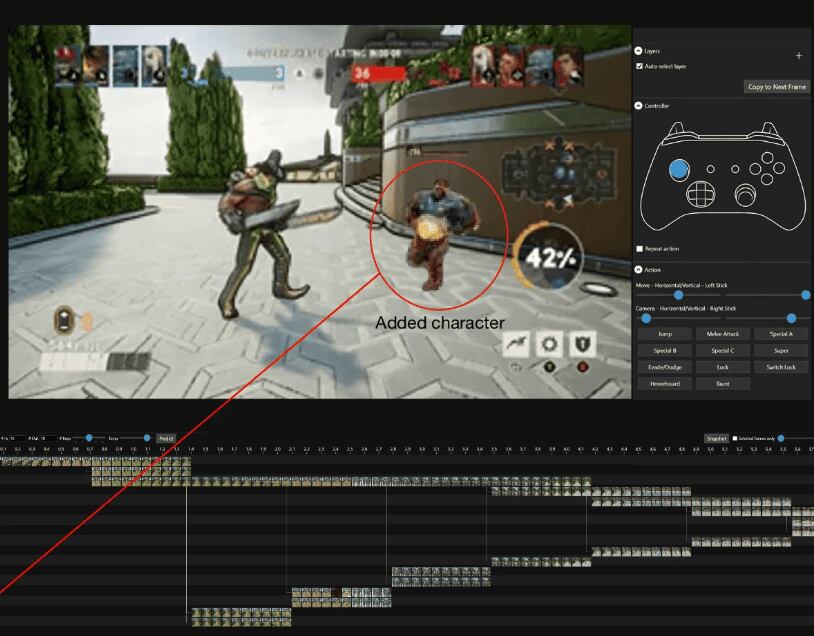This screenshot has height=636, width=814.
Task: Toggle the Selected frames only checkbox
Action: 736,438
